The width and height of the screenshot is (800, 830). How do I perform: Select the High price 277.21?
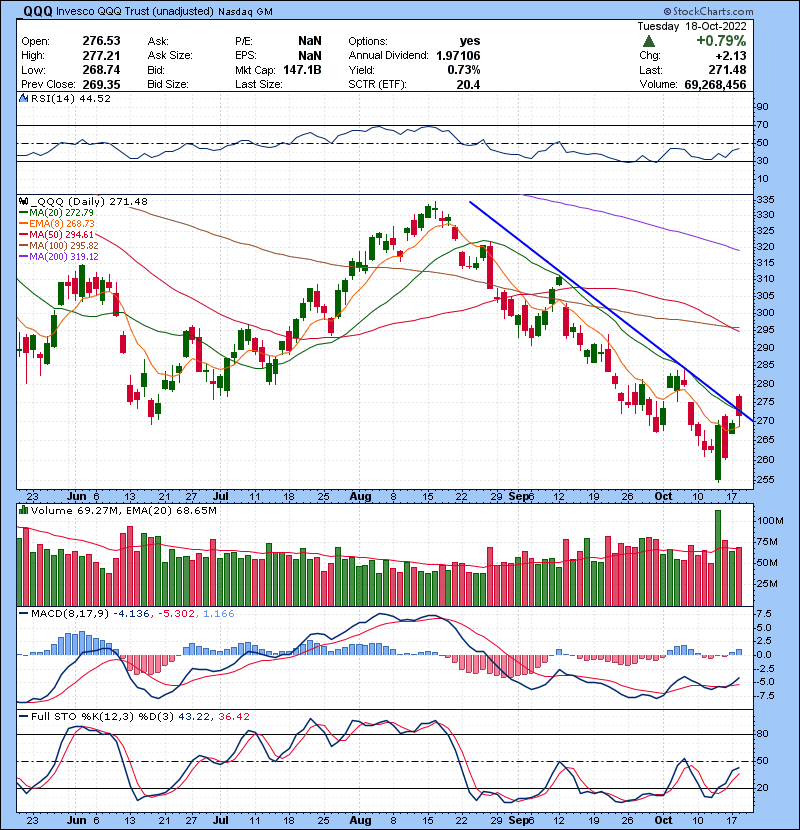(101, 56)
